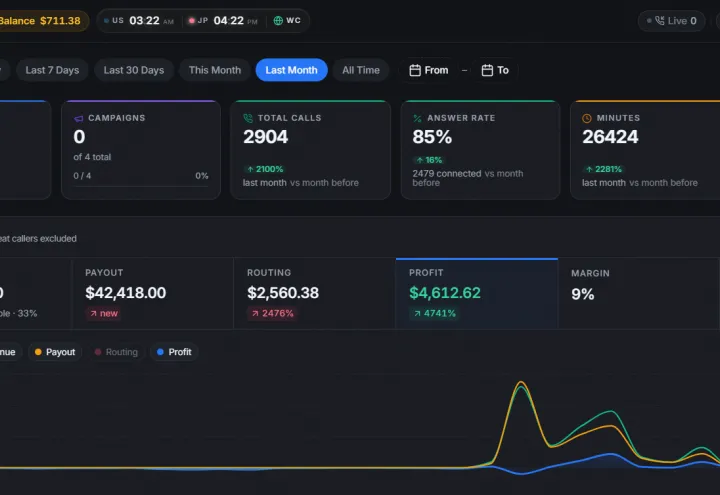
Task: Click the Profit 4741% badge
Action: coord(434,314)
